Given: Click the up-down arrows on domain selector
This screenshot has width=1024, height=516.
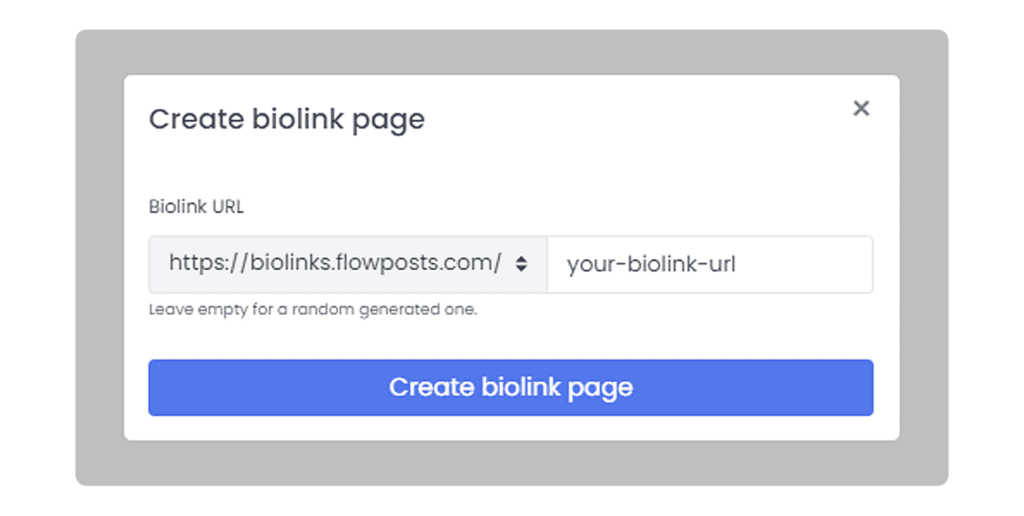Looking at the screenshot, I should coord(520,264).
